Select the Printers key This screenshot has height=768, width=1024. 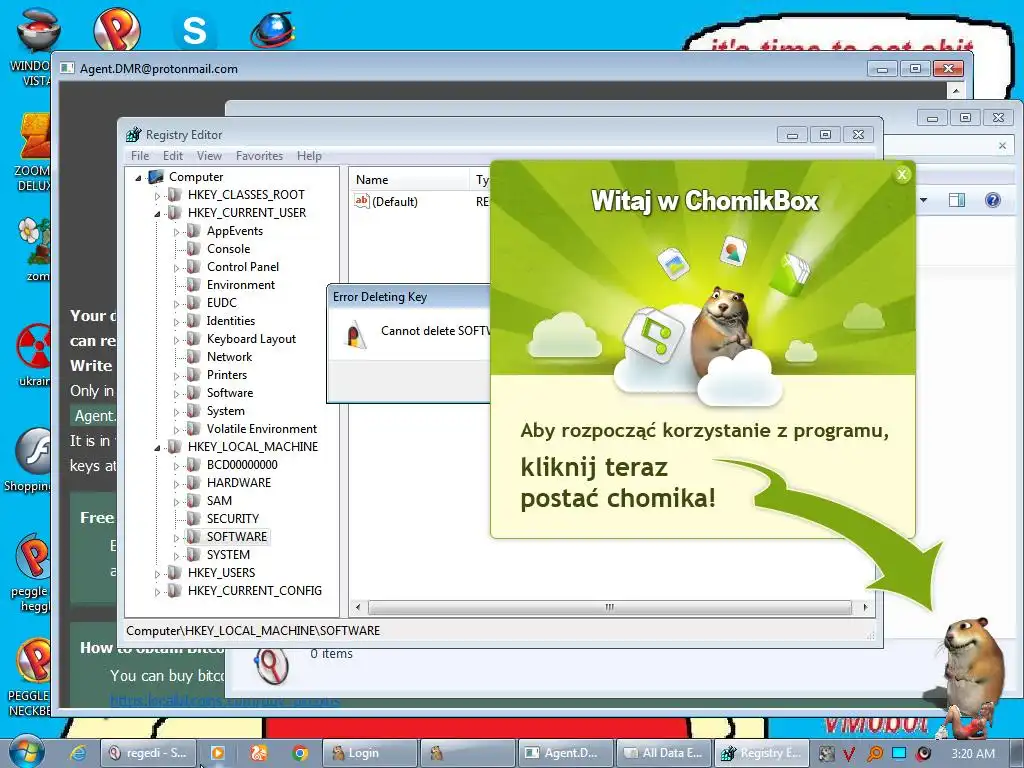point(227,375)
